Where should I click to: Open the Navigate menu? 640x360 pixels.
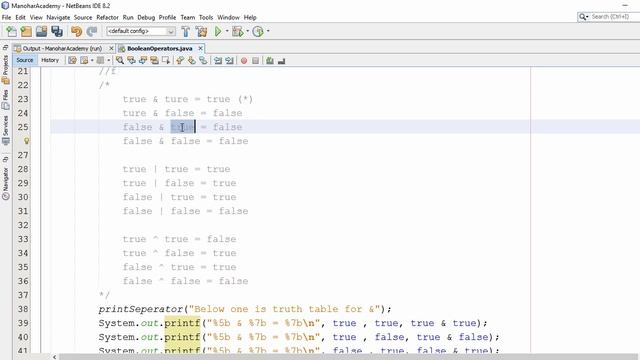point(58,17)
